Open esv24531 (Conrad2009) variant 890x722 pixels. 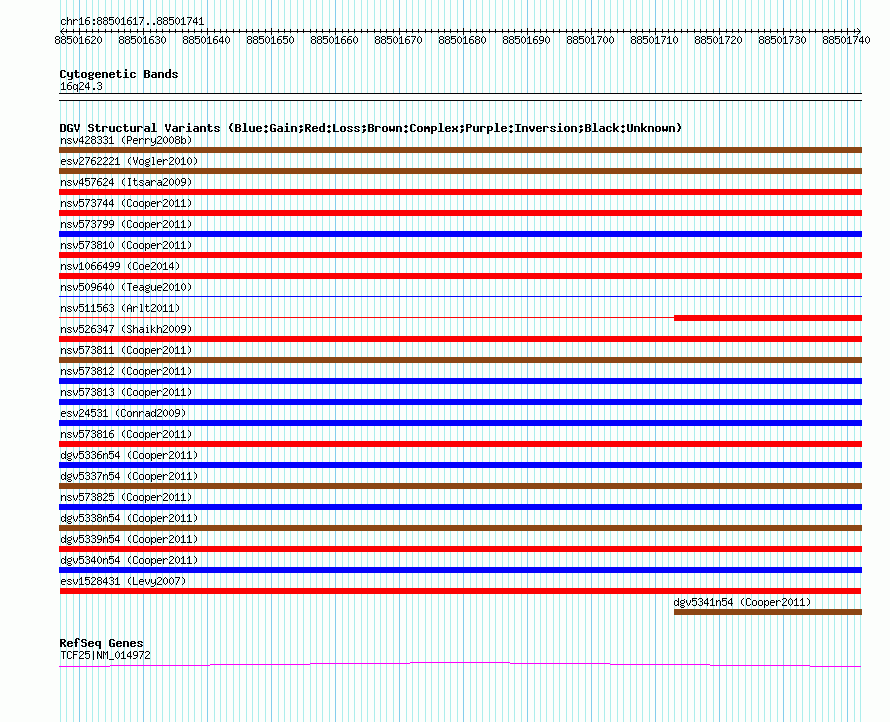(x=123, y=413)
